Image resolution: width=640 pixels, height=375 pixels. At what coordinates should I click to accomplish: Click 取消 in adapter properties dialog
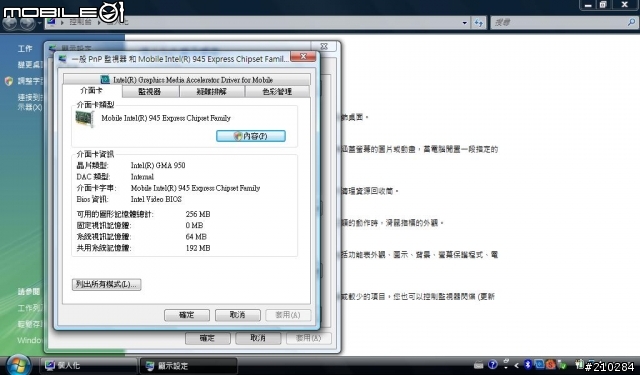238,315
